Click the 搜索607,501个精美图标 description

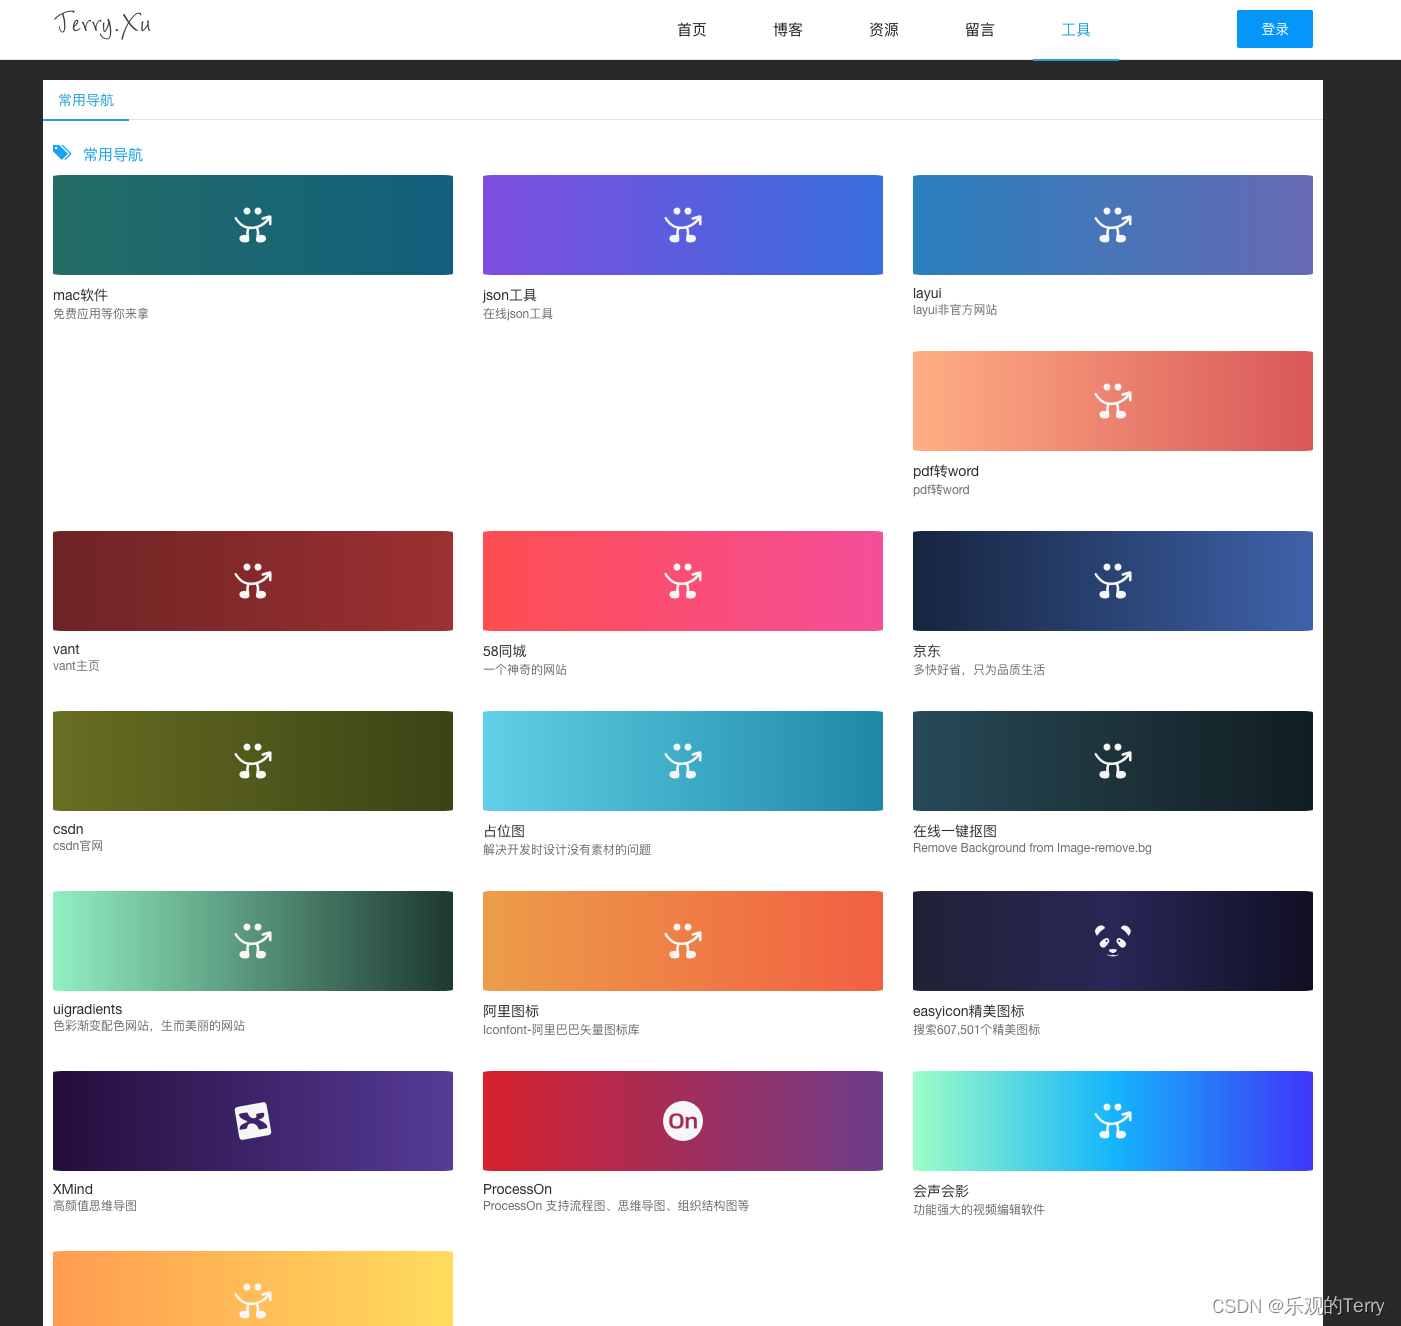pos(977,1030)
